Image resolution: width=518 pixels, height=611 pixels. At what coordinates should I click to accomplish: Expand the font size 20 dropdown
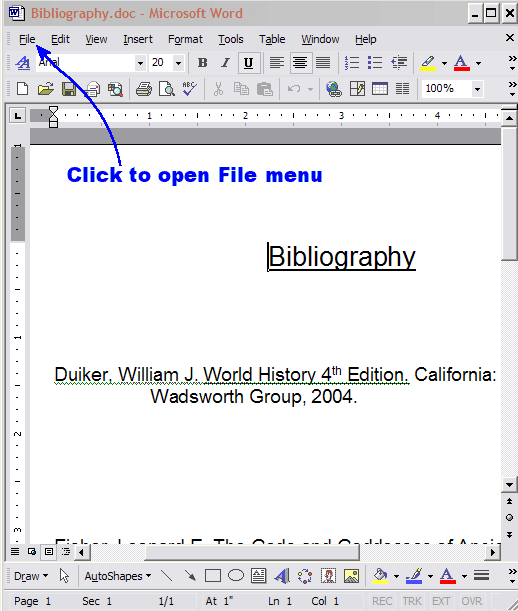tap(178, 63)
